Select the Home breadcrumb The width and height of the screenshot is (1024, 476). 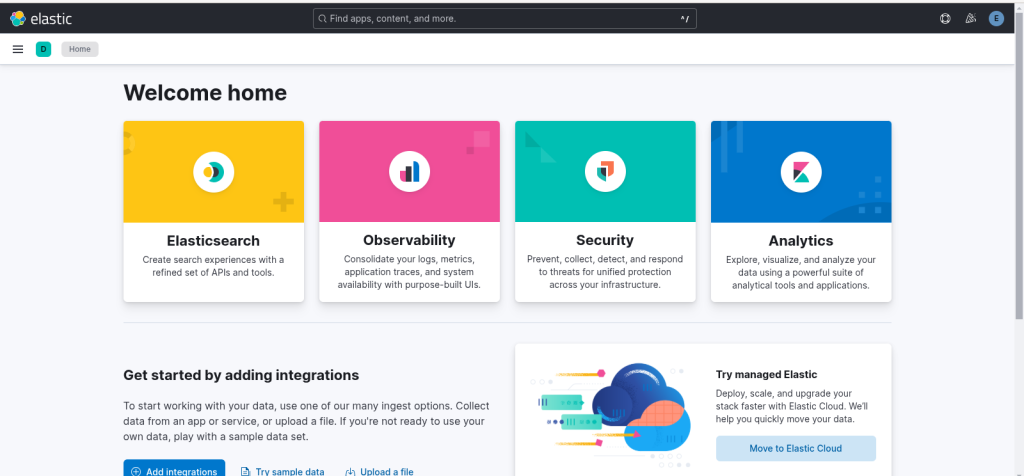pyautogui.click(x=80, y=49)
